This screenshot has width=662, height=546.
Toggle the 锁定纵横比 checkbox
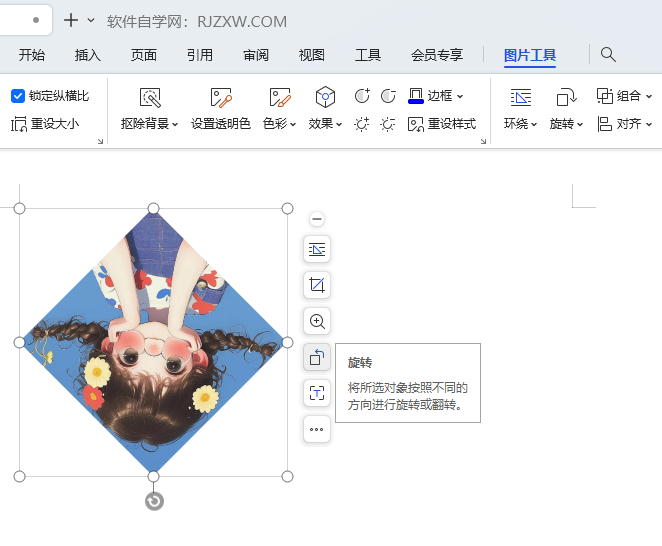(18, 96)
